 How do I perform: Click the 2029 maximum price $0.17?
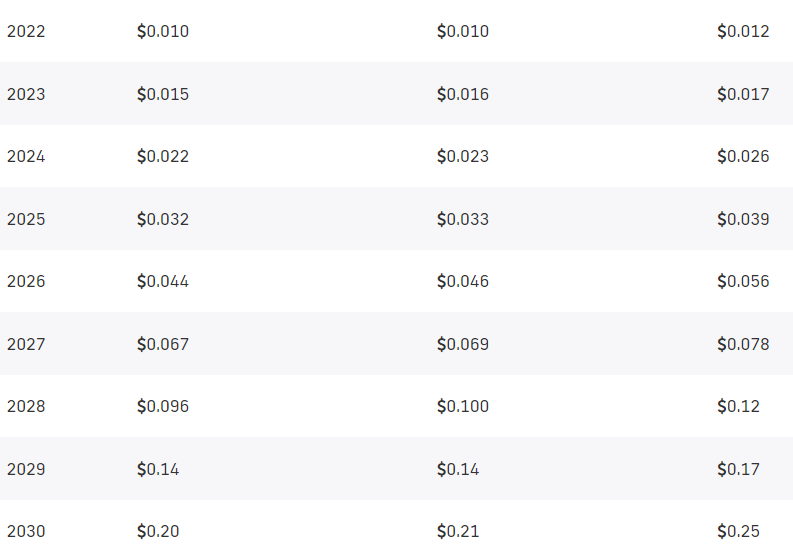(738, 469)
